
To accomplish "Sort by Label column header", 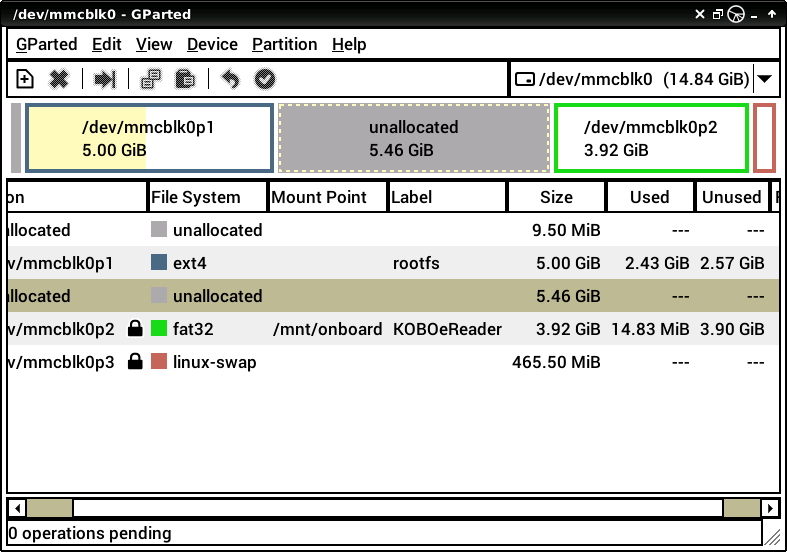I will 447,197.
